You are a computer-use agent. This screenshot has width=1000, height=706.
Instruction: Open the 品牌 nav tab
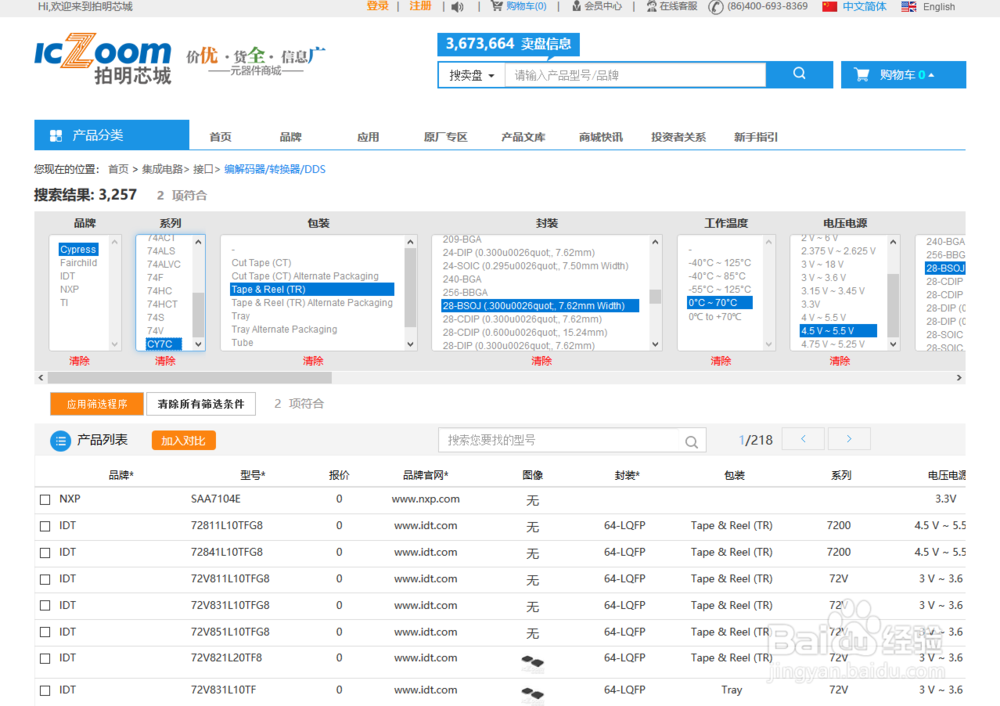coord(290,137)
